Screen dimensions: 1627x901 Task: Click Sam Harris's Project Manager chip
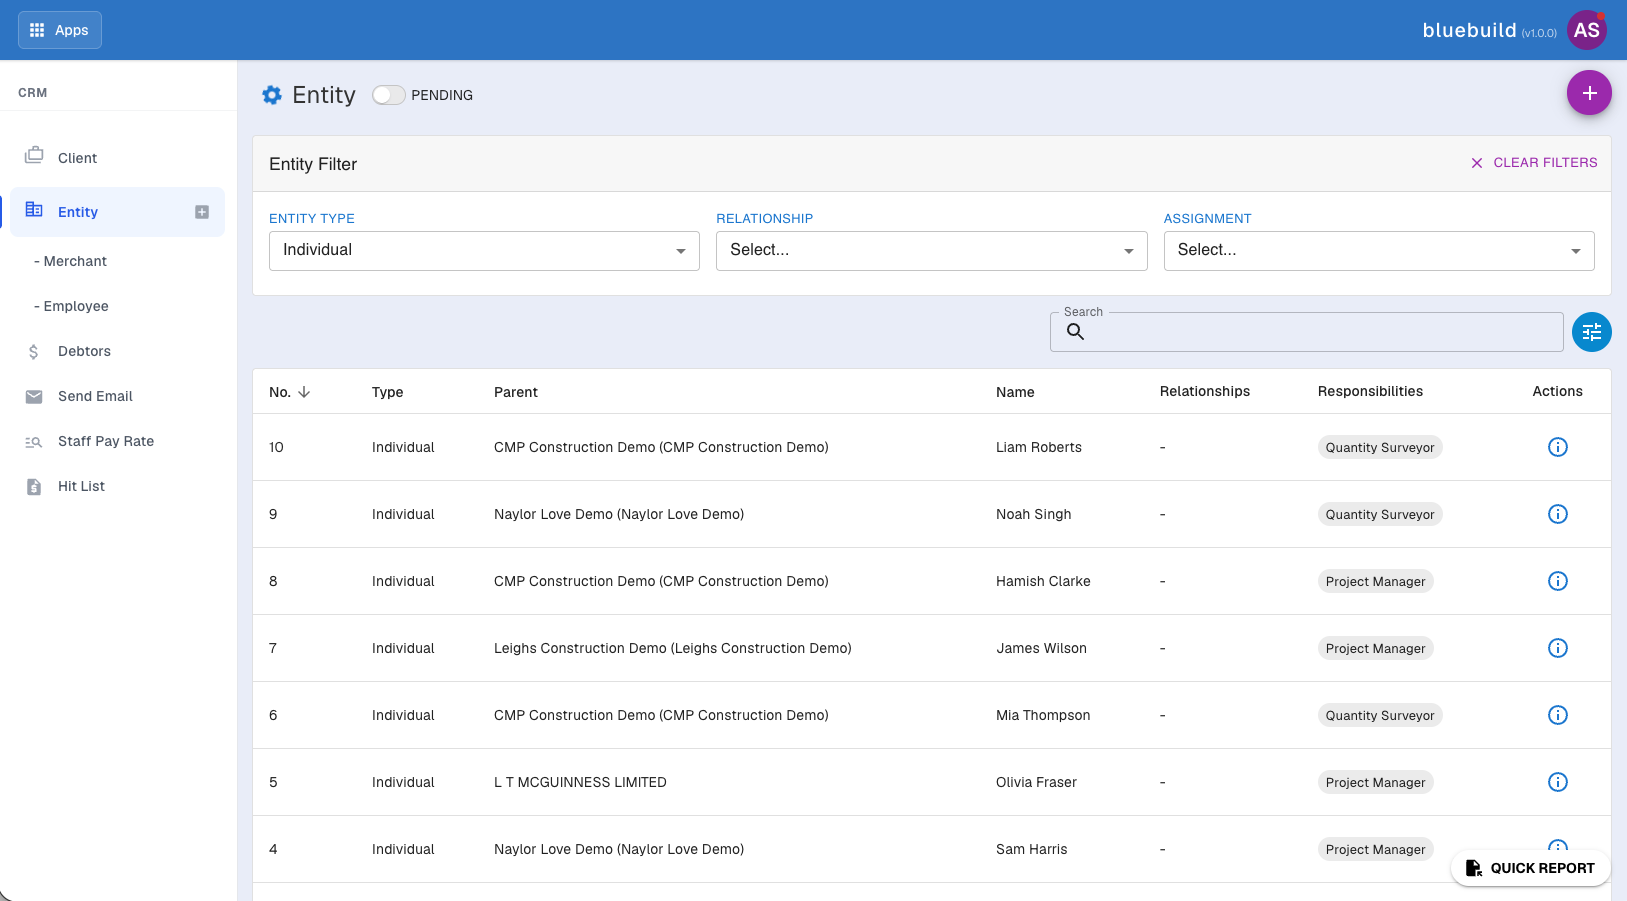[1376, 849]
